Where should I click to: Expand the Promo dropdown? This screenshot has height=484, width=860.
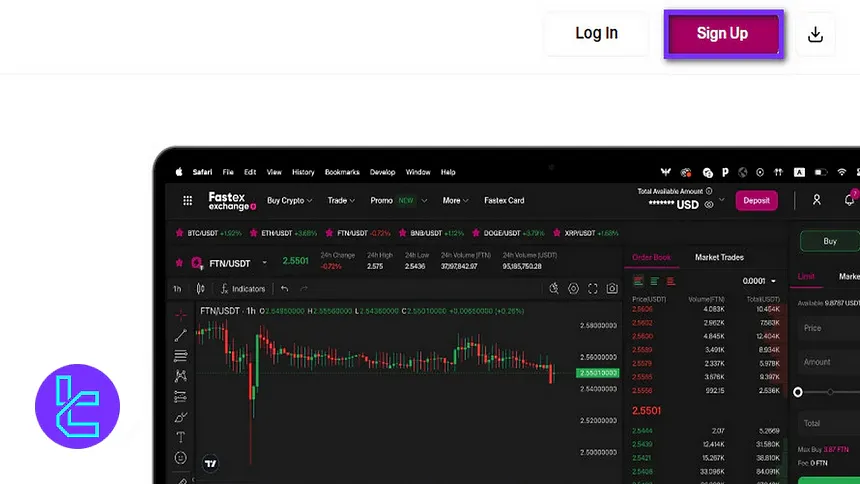399,201
